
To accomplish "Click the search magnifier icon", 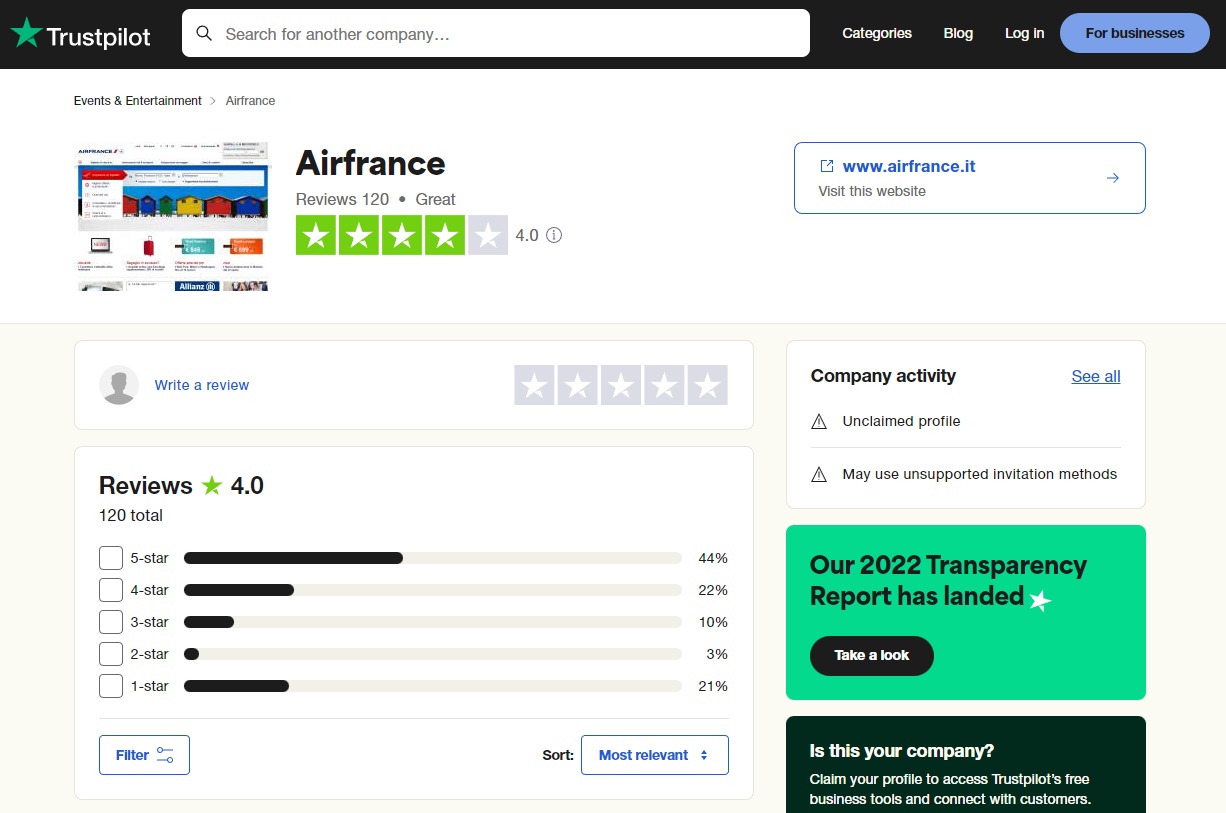I will 204,33.
